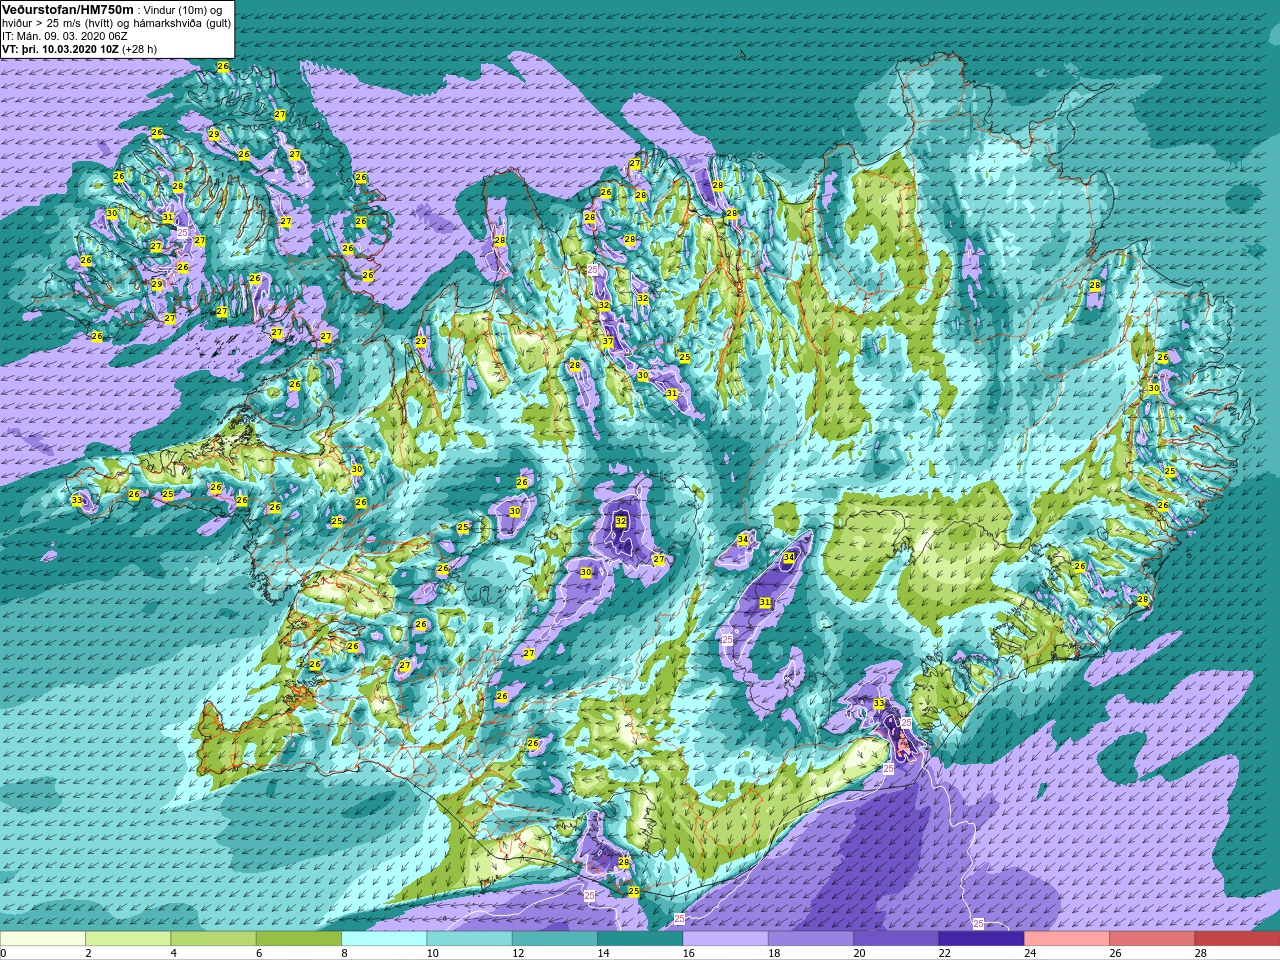Select the lavender 16–18 legend swatch
This screenshot has width=1280, height=960.
pos(725,939)
